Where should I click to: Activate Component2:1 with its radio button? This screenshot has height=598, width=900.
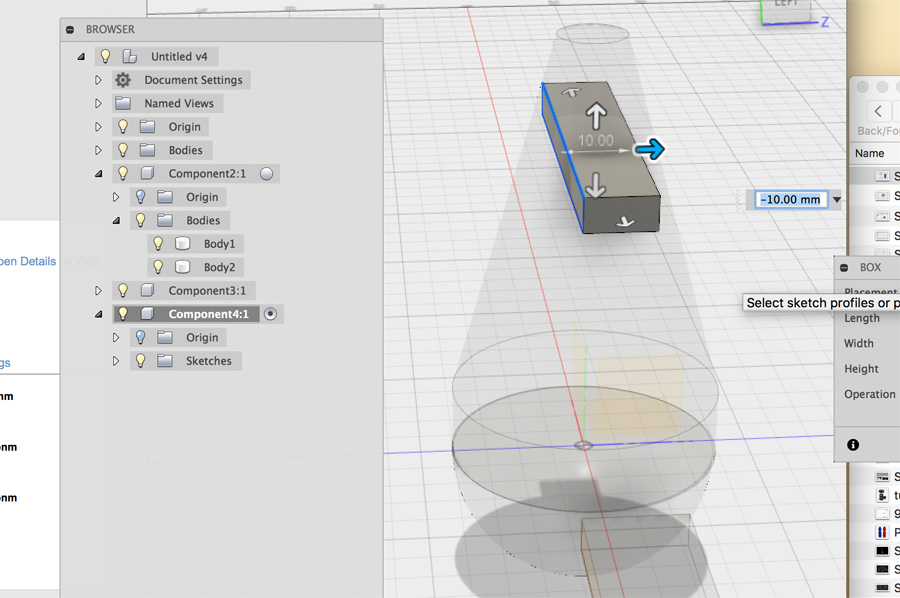click(x=266, y=174)
